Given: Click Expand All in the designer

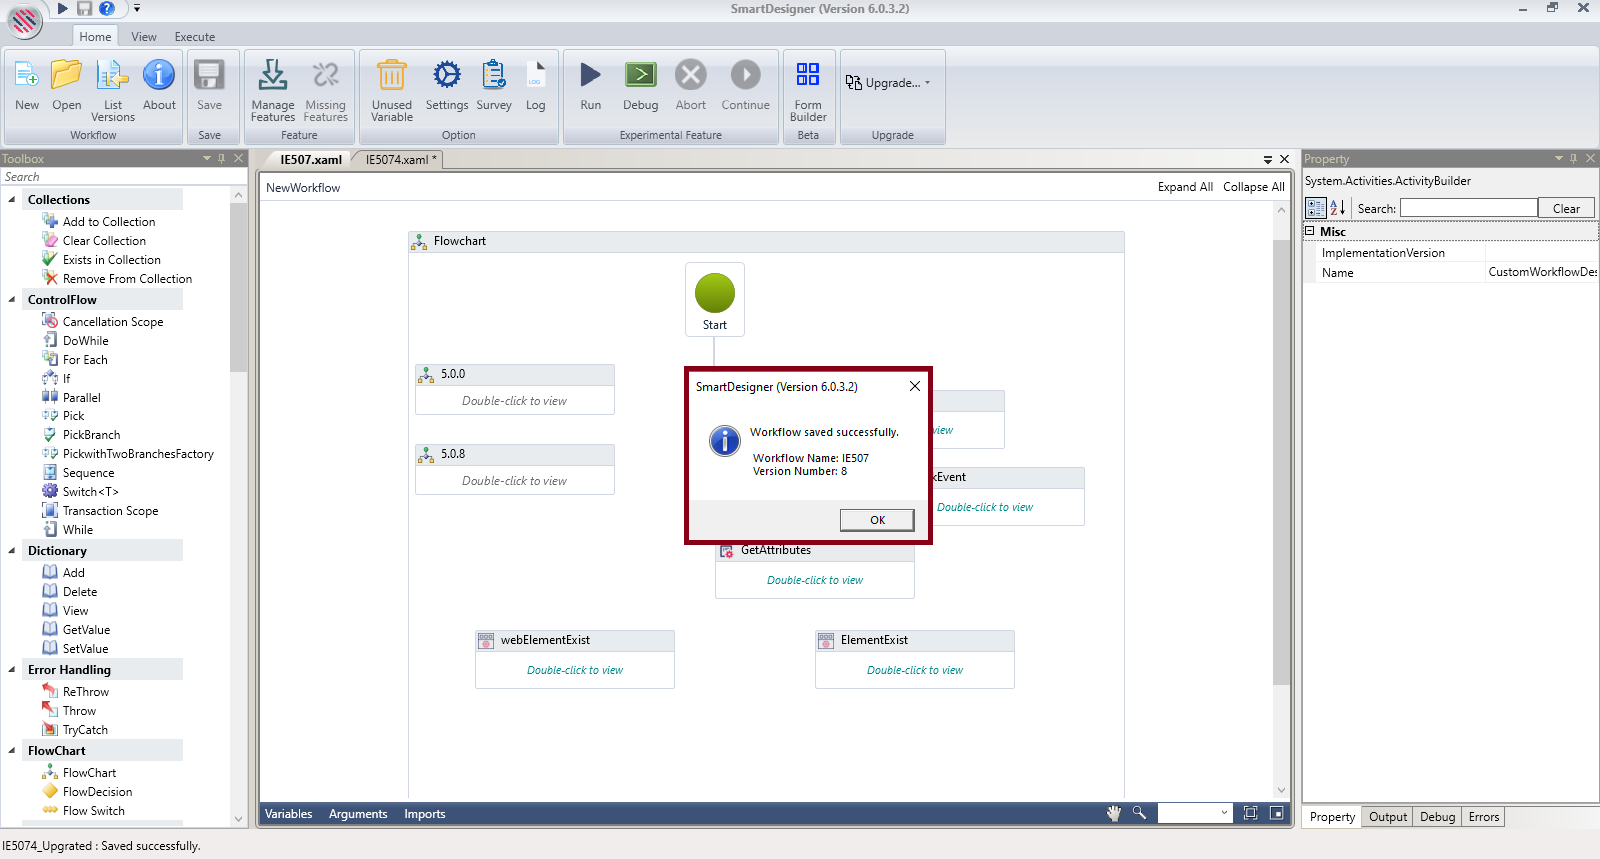Looking at the screenshot, I should [x=1185, y=187].
